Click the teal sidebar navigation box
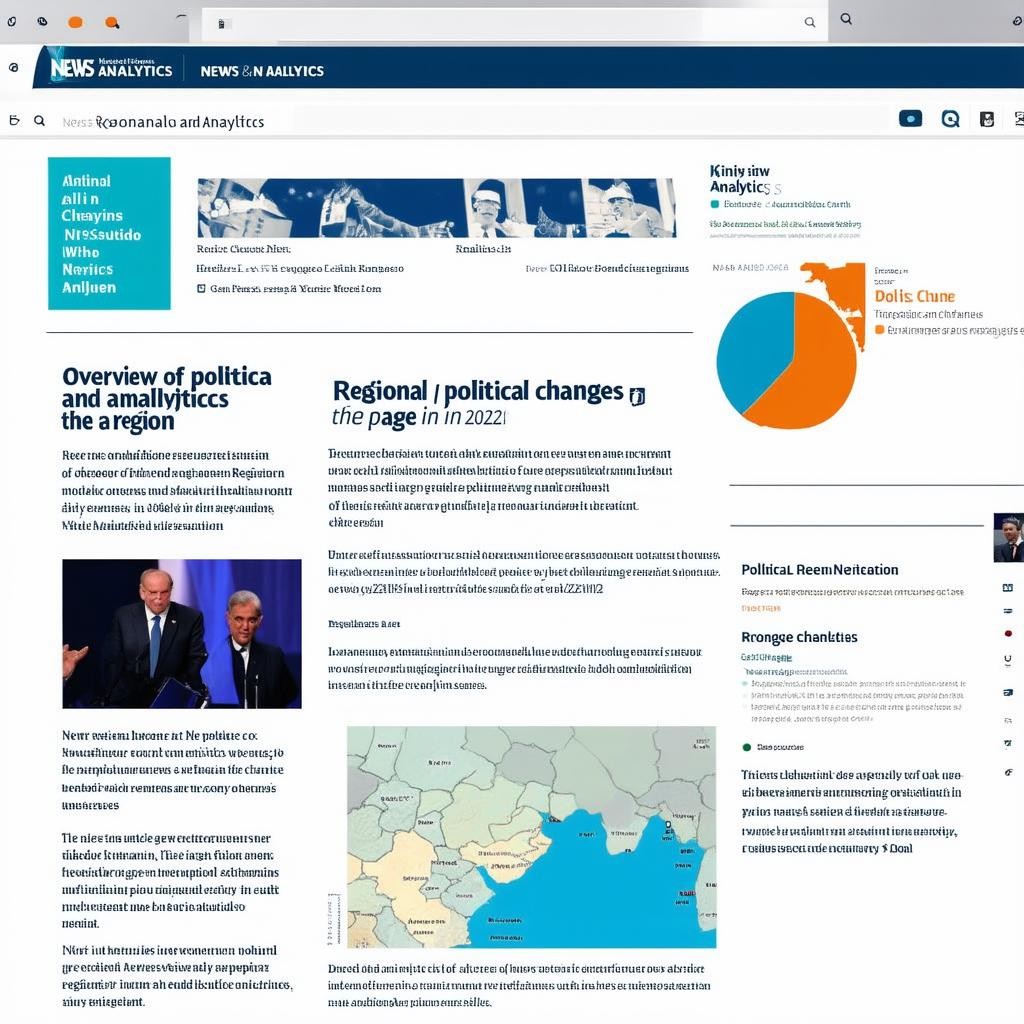The width and height of the screenshot is (1024, 1024). coord(109,233)
